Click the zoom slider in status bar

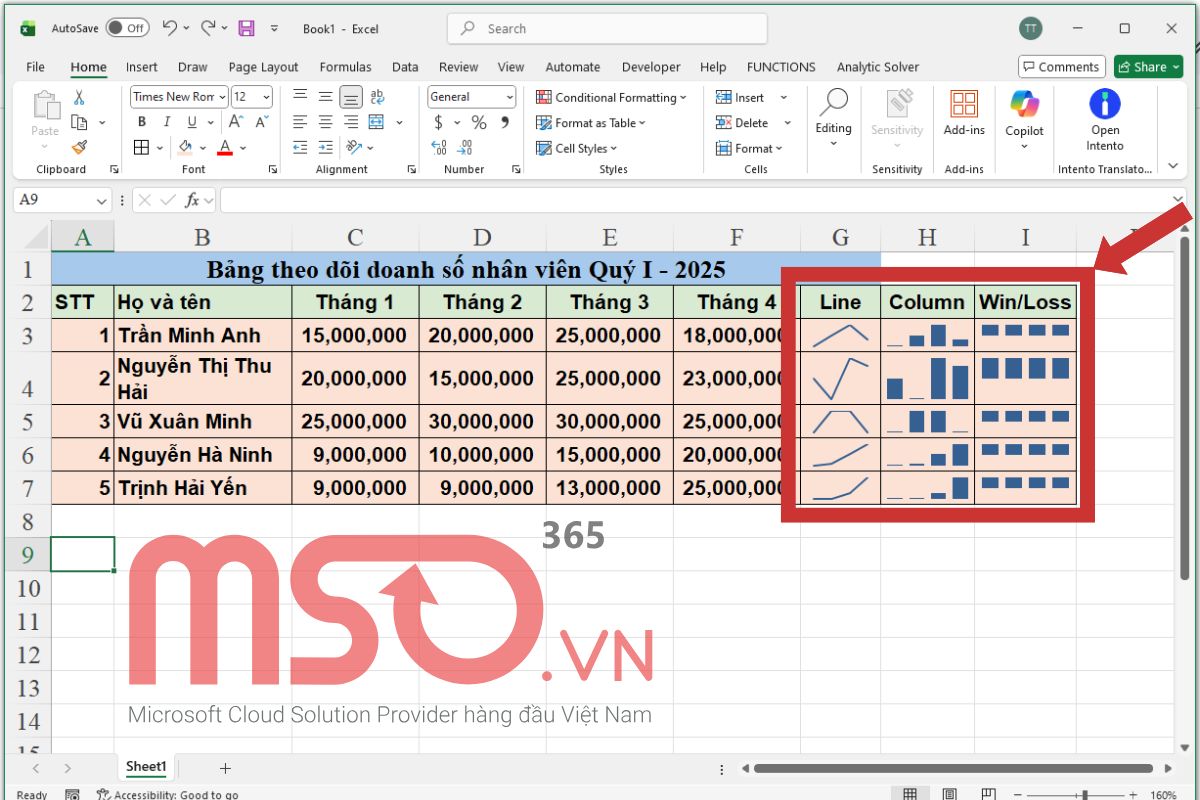coord(1083,794)
